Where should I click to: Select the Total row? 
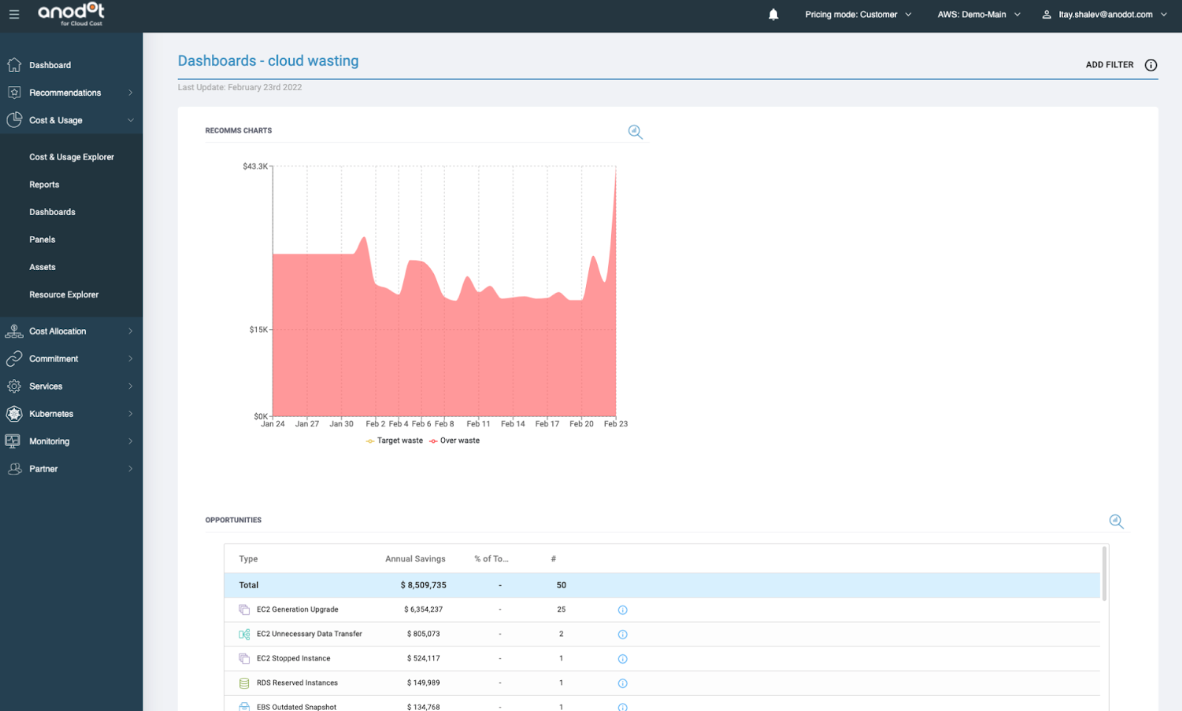[x=662, y=585]
